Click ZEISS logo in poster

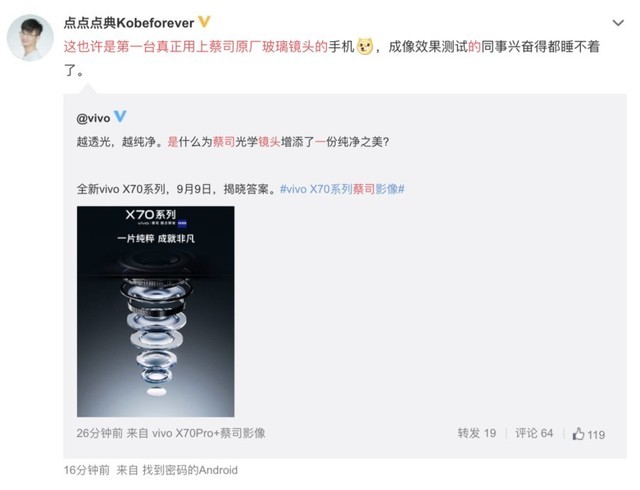tap(182, 223)
